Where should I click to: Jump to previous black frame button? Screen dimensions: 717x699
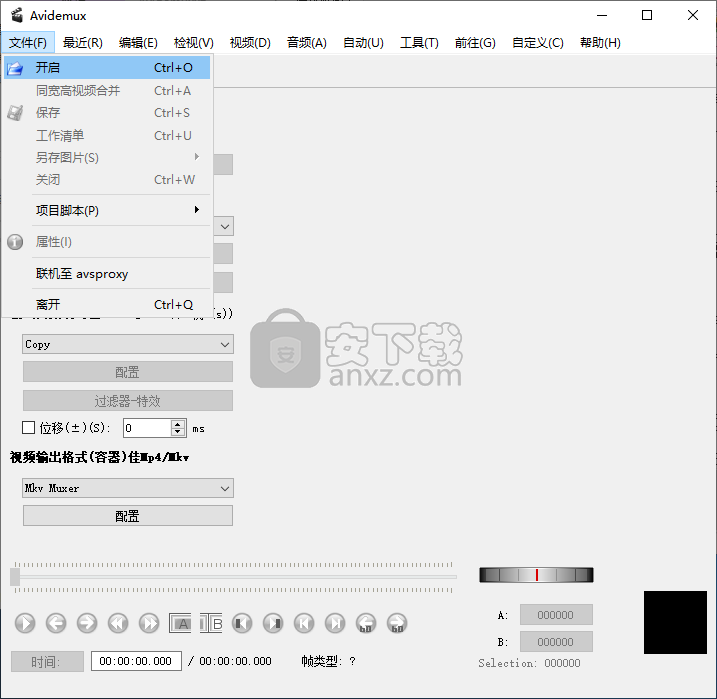242,623
